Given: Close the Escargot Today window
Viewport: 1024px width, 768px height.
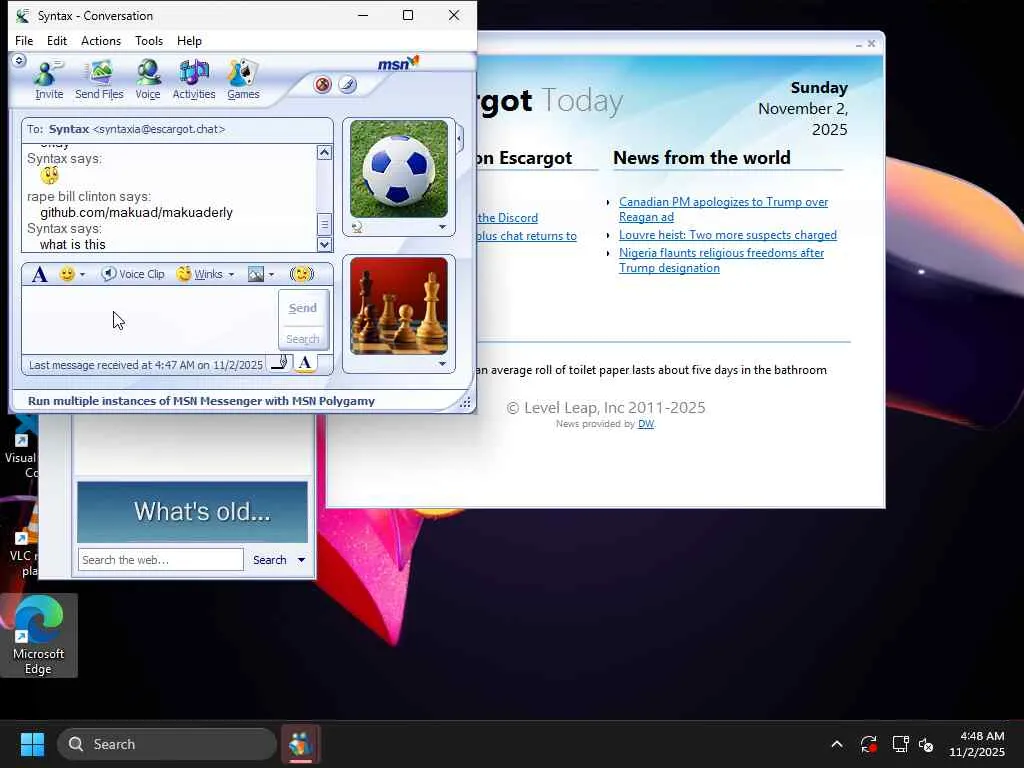Looking at the screenshot, I should (x=871, y=44).
